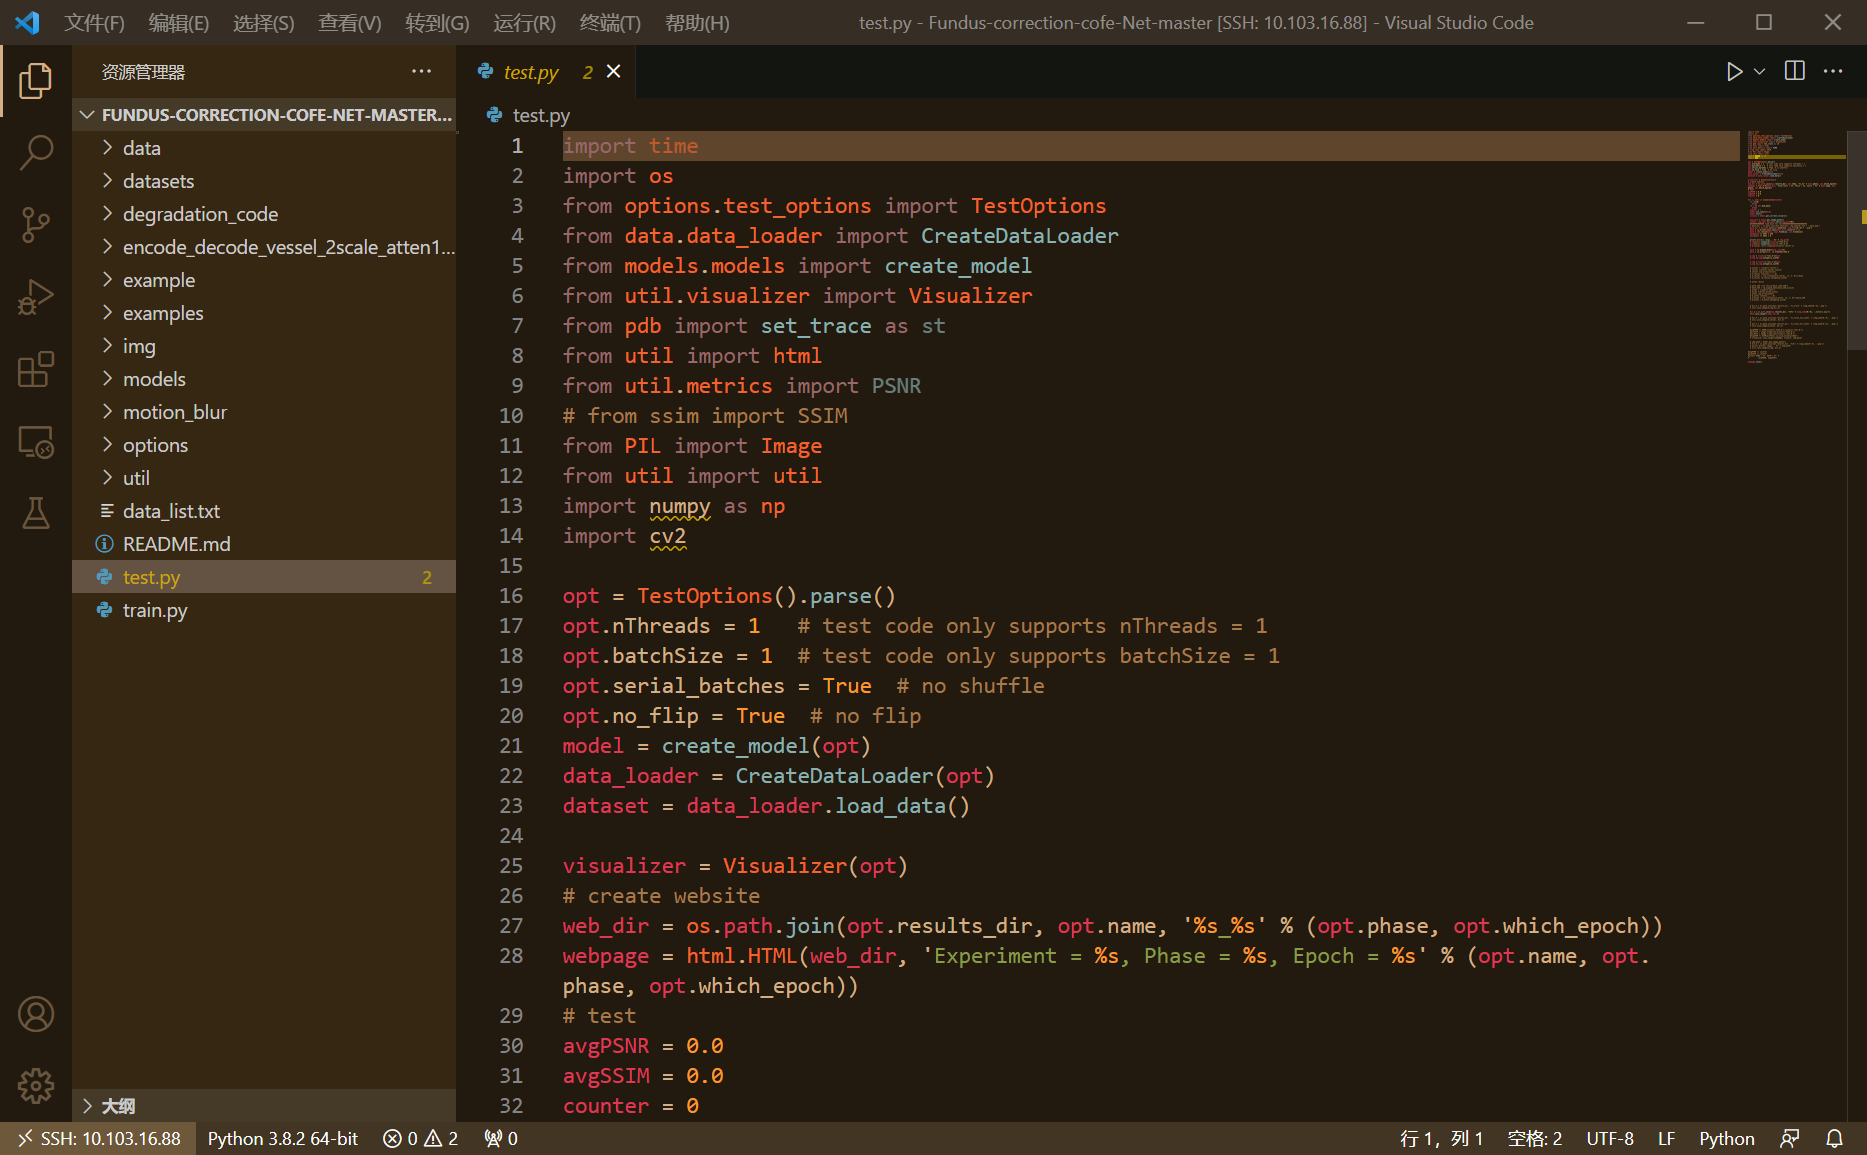Screen dimensions: 1867x1155
Task: Open the 终端(T) menu
Action: pyautogui.click(x=610, y=22)
